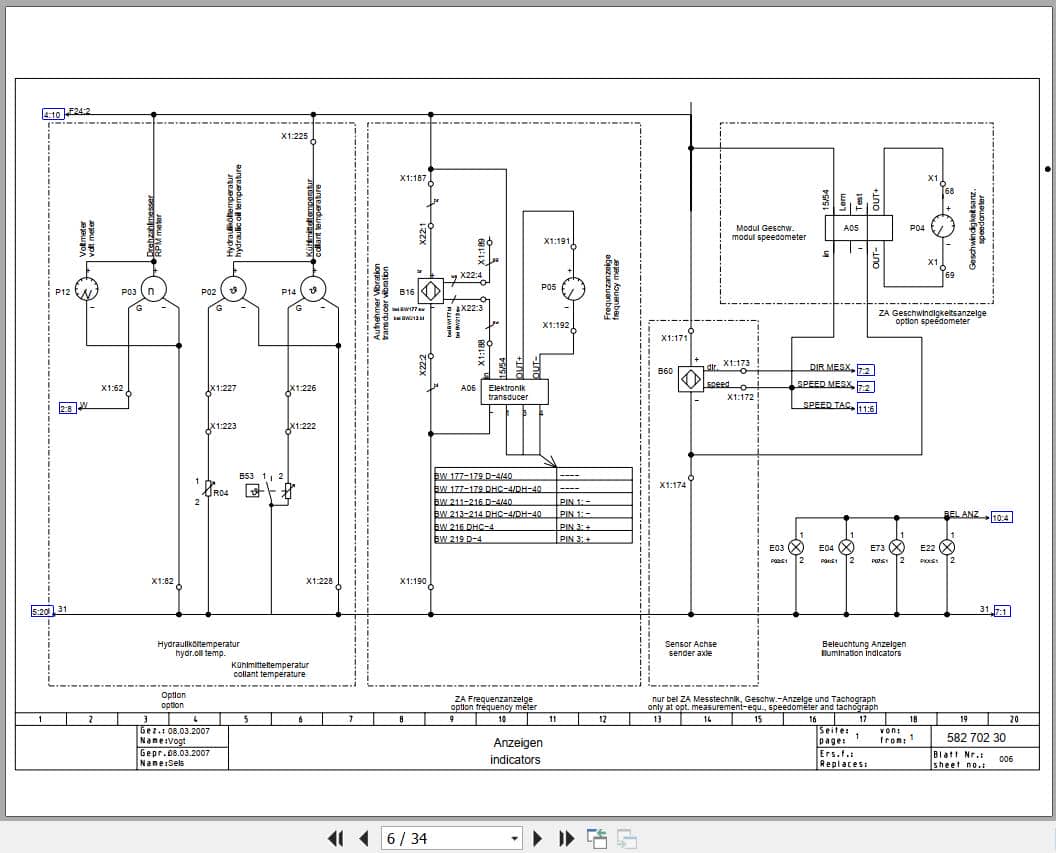1056x853 pixels.
Task: Click the P12 voltmeter symbol
Action: 86,290
